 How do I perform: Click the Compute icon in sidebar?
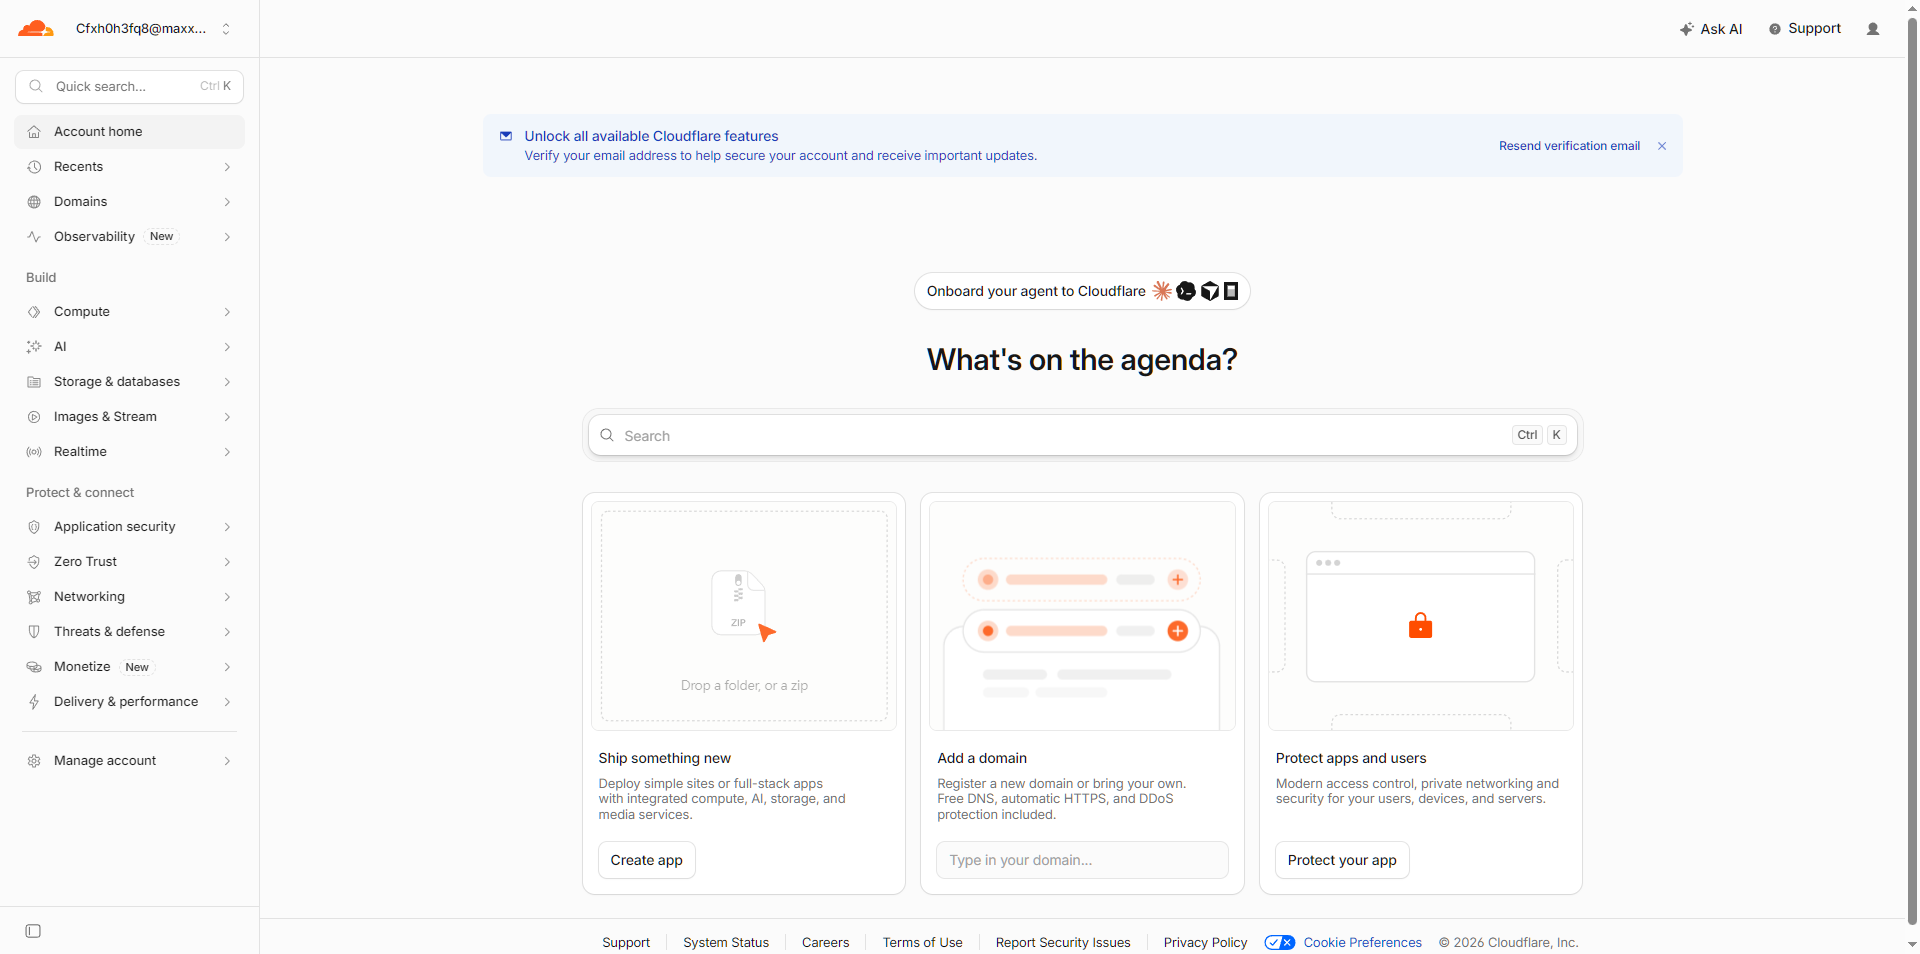tap(34, 312)
